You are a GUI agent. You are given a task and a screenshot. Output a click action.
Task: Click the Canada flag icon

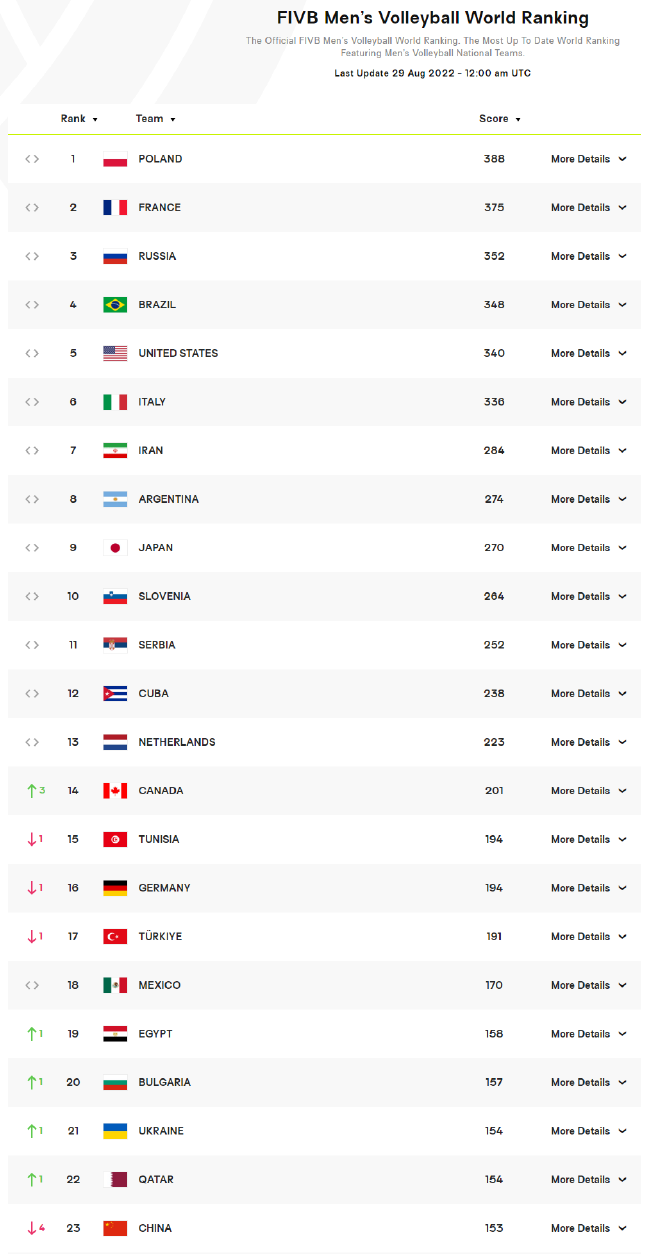115,791
